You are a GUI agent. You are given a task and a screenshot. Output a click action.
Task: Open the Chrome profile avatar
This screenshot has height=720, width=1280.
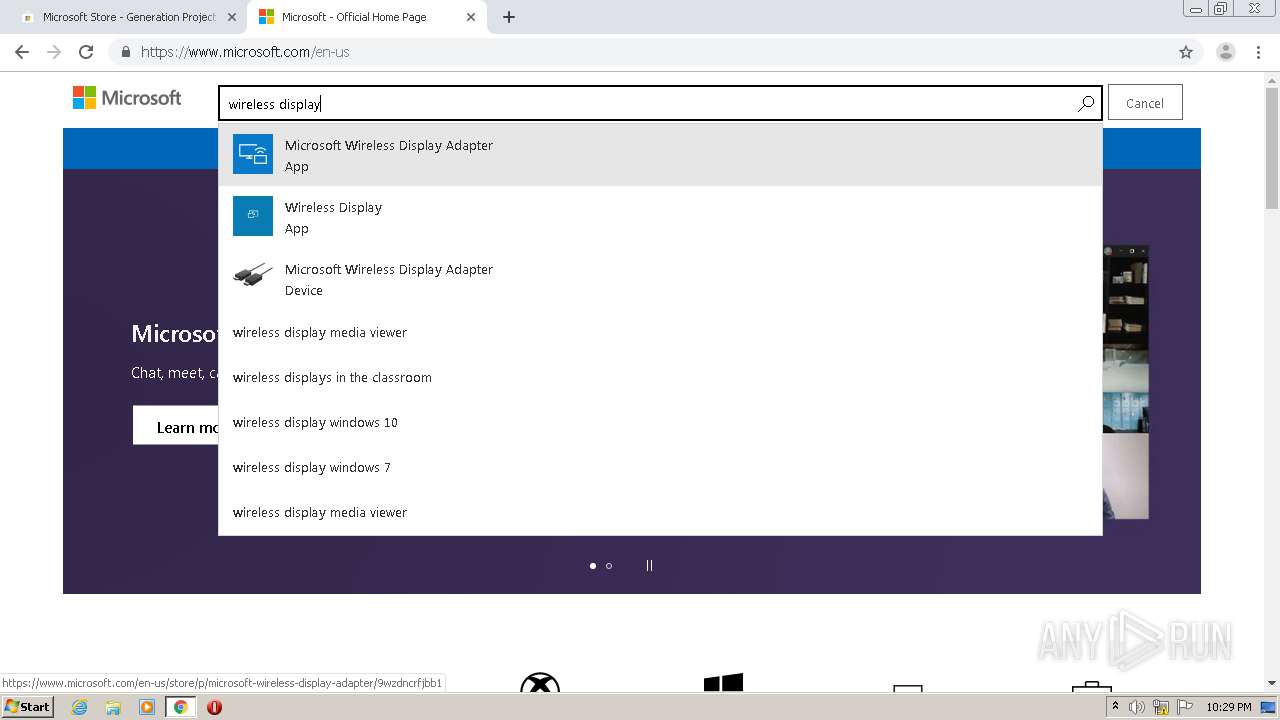(1226, 52)
